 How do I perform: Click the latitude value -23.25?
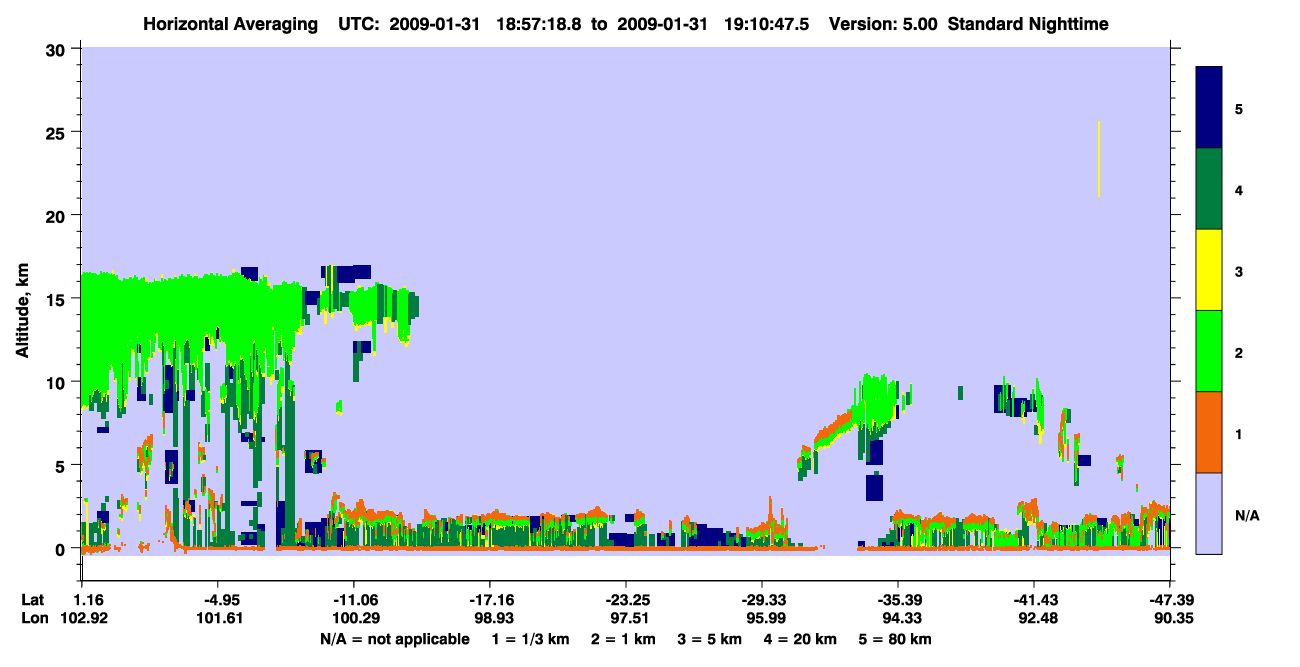[x=625, y=600]
